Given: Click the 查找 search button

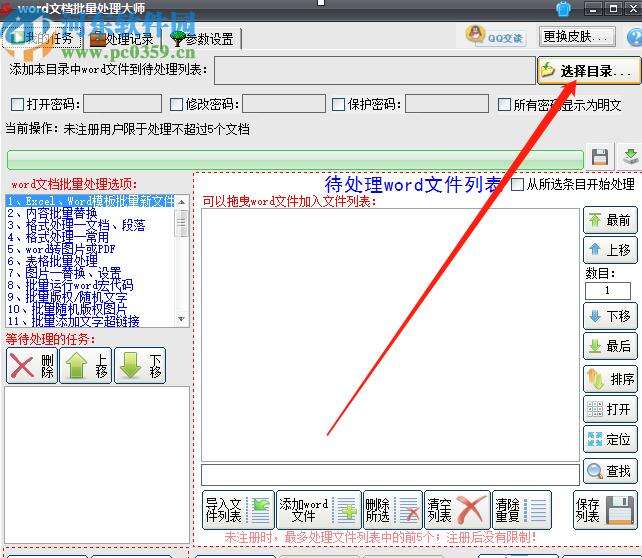Looking at the screenshot, I should [610, 471].
